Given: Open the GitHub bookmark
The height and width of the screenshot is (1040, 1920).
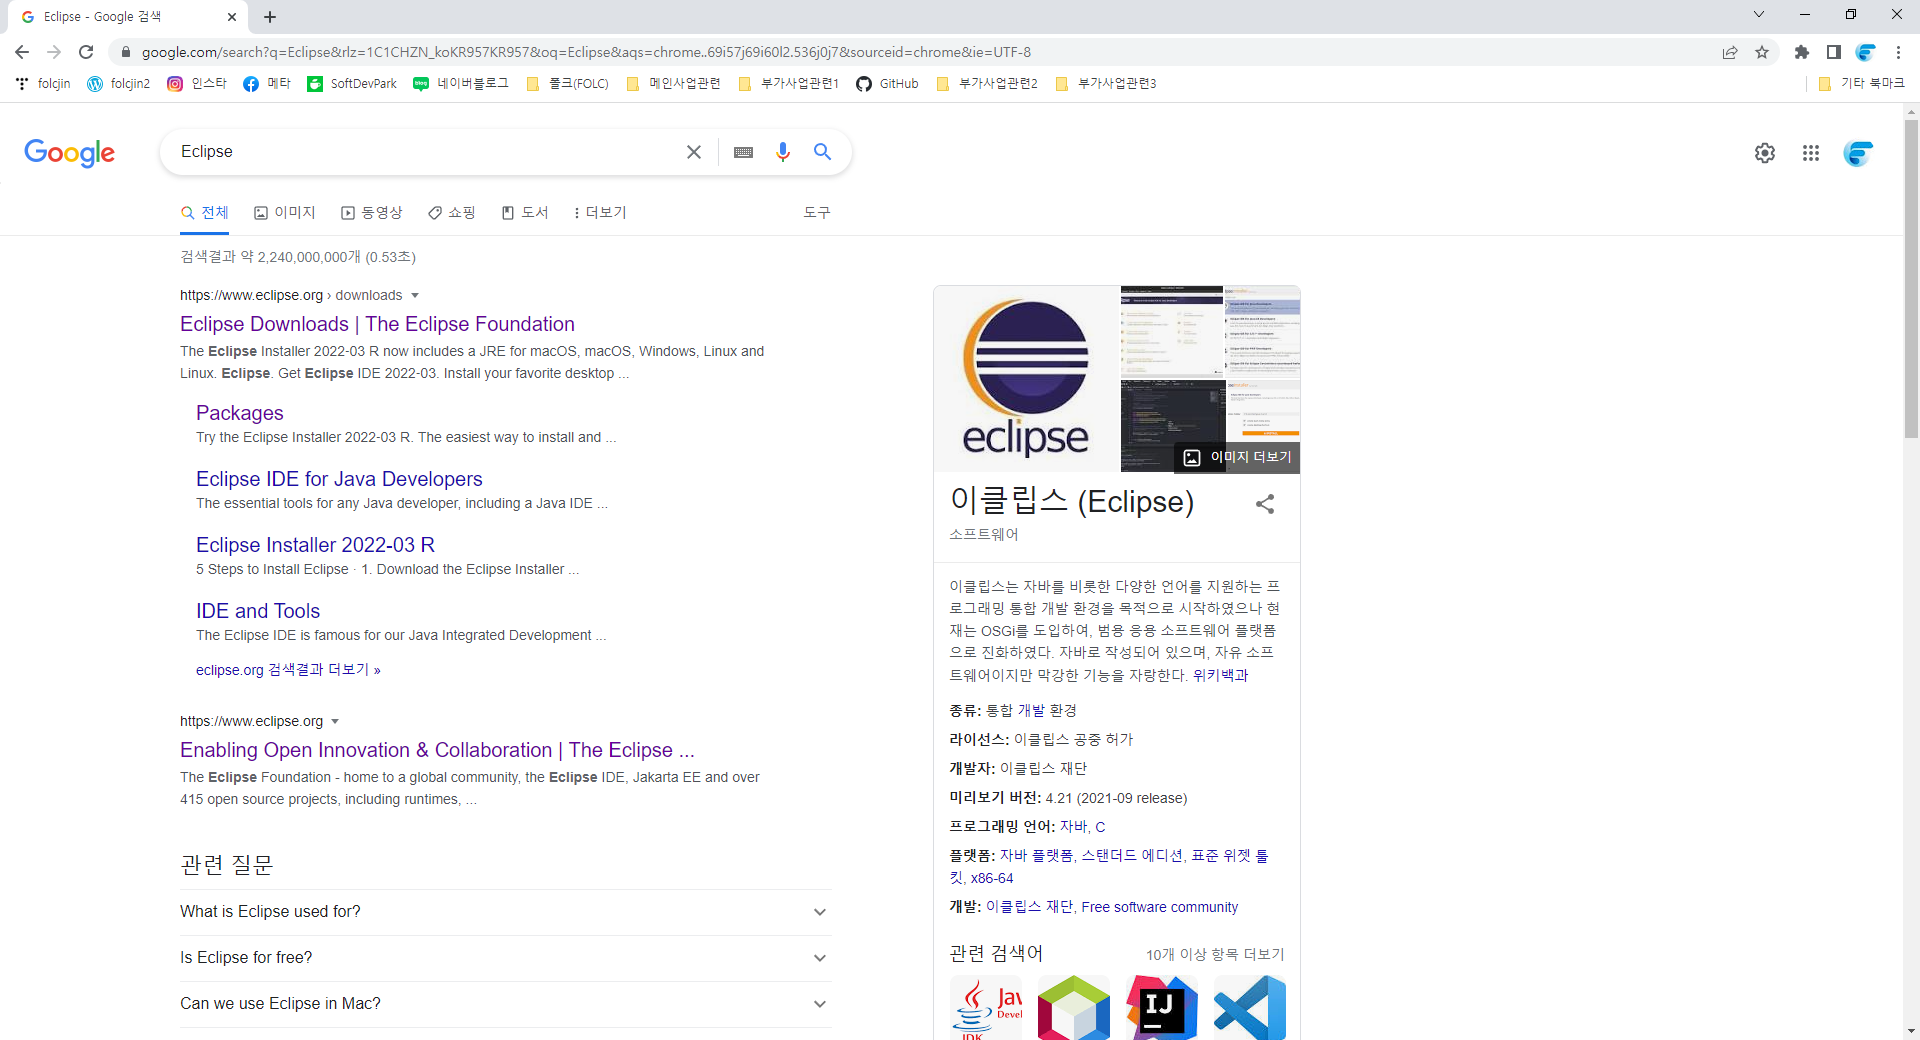Looking at the screenshot, I should [888, 84].
